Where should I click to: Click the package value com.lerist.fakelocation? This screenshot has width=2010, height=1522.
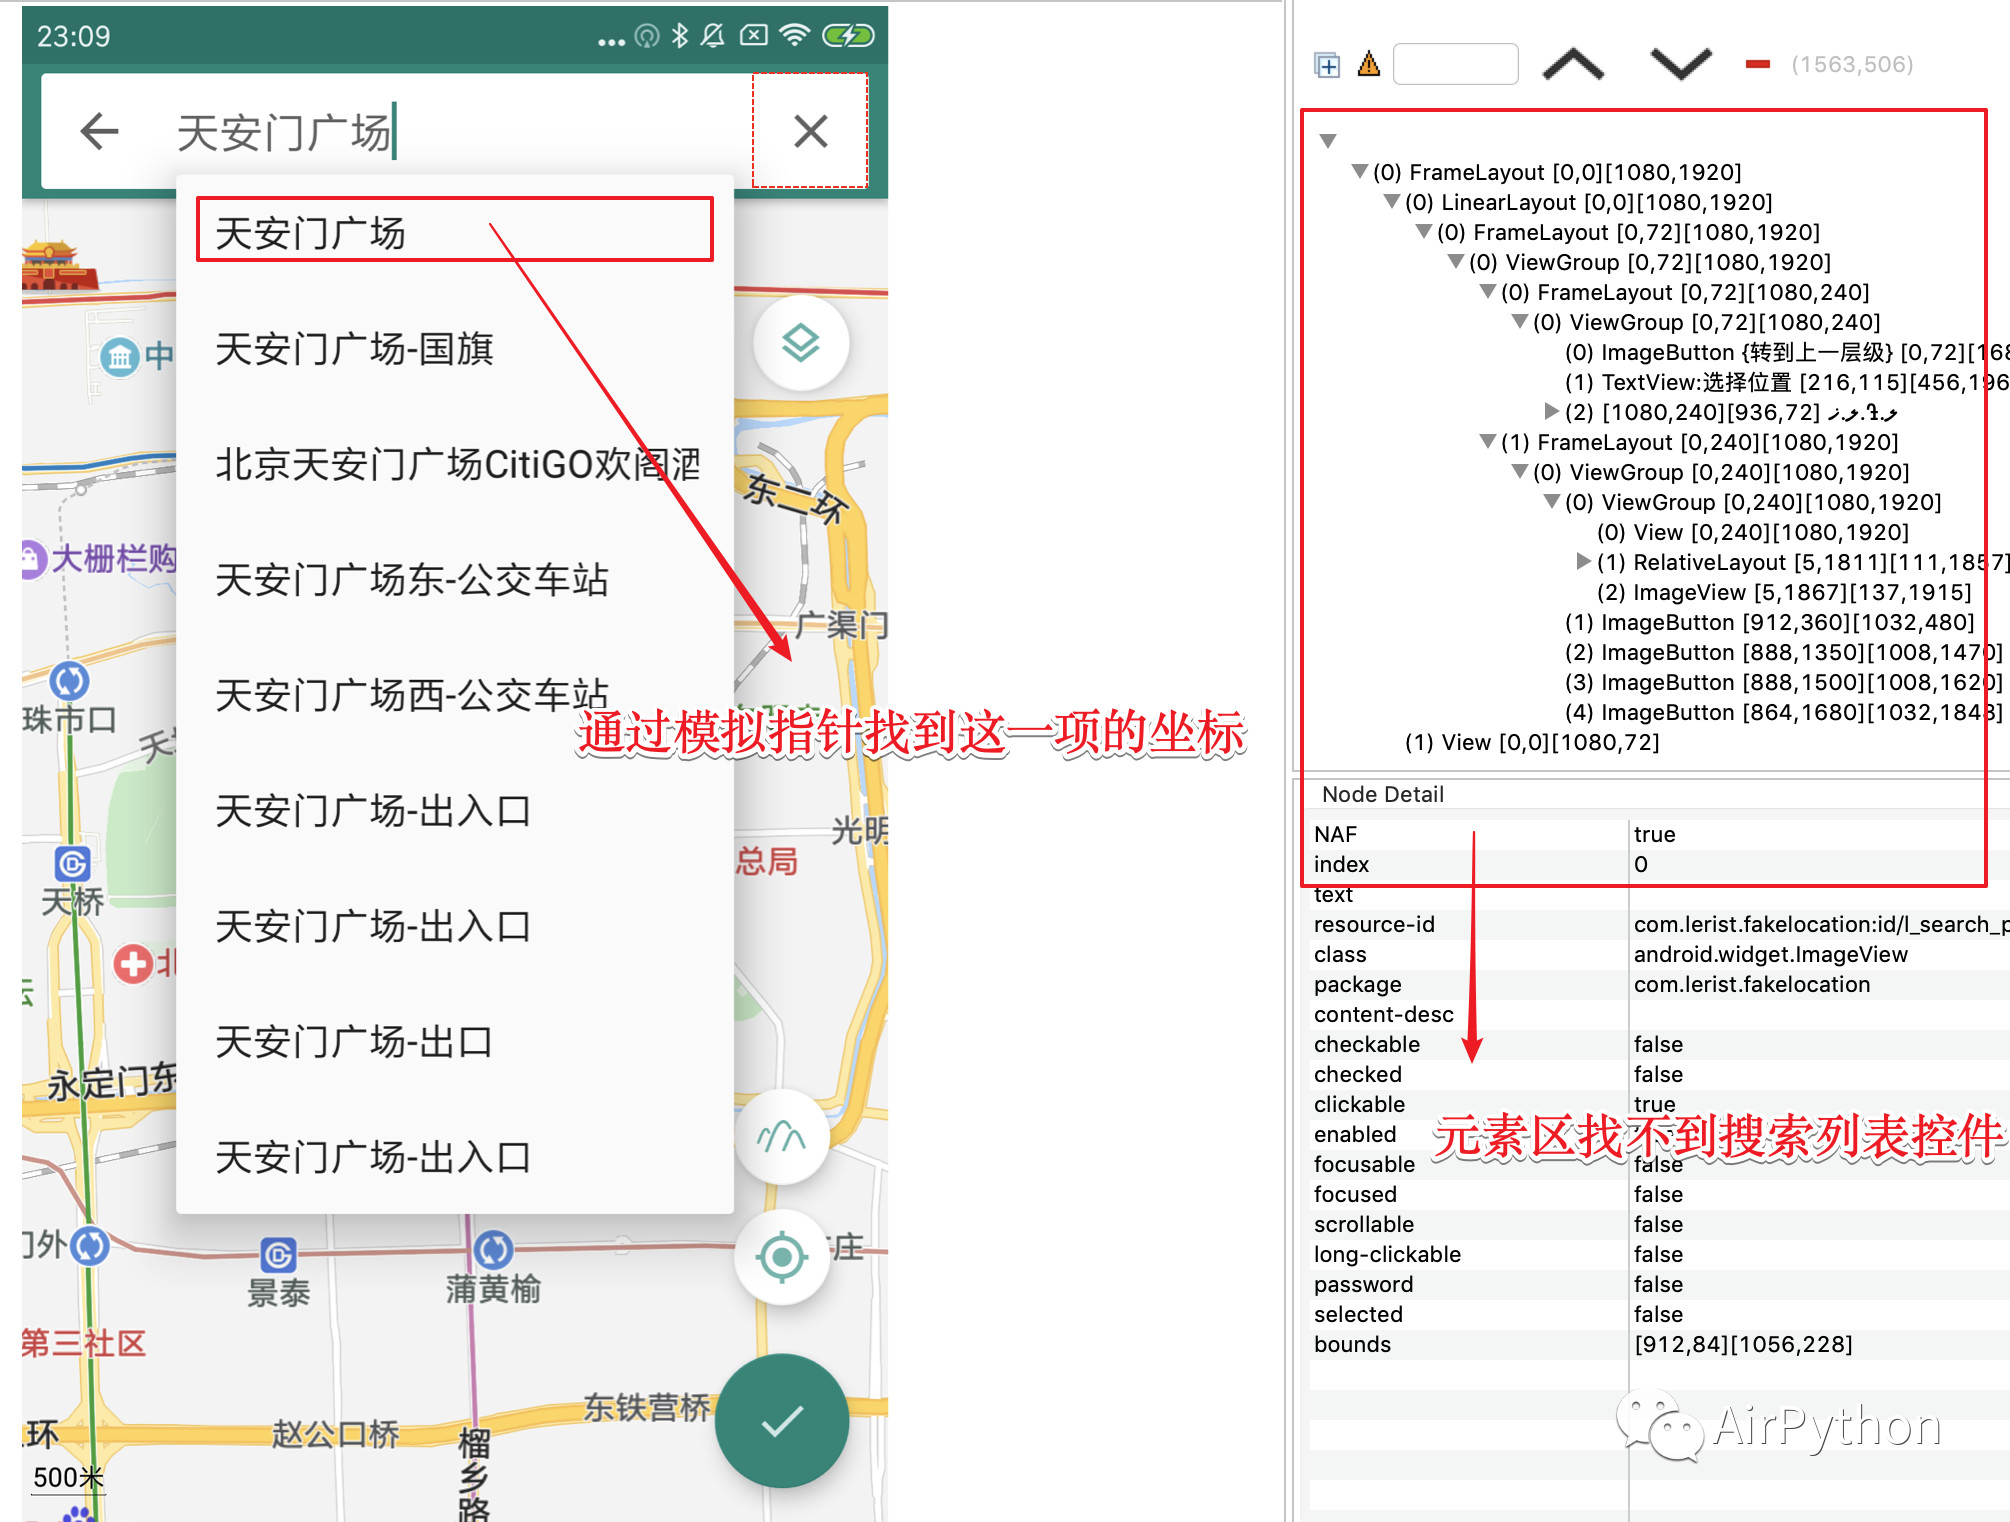[1751, 984]
